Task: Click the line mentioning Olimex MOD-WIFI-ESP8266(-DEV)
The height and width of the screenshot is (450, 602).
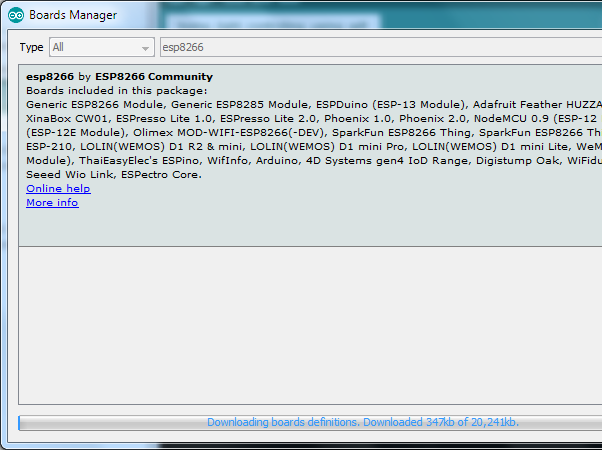Action: 314,132
